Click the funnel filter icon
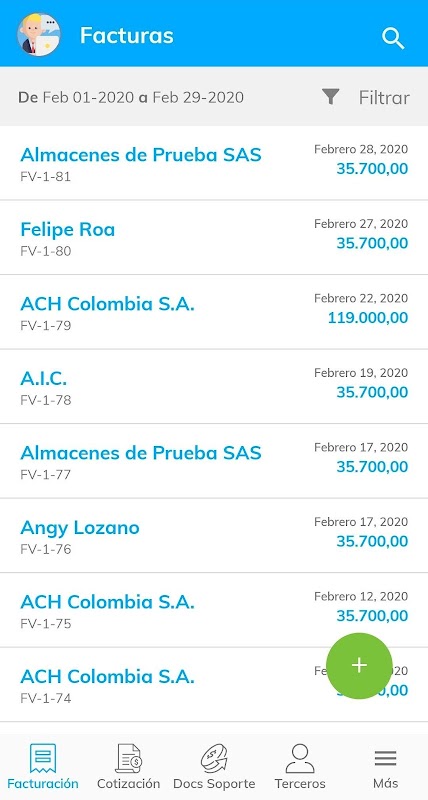Viewport: 428px width, 800px height. tap(331, 96)
